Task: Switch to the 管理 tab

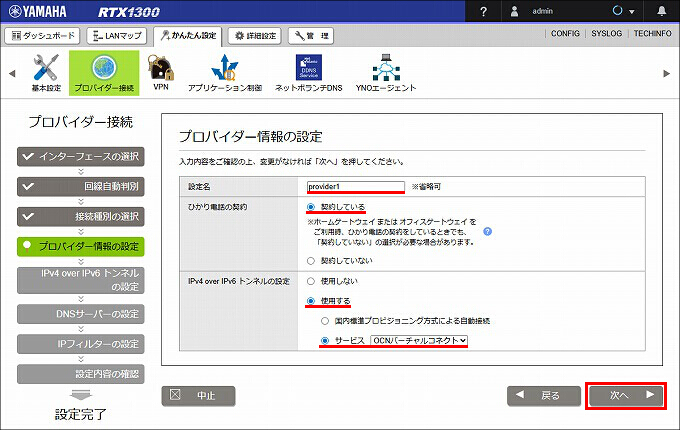Action: 311,36
